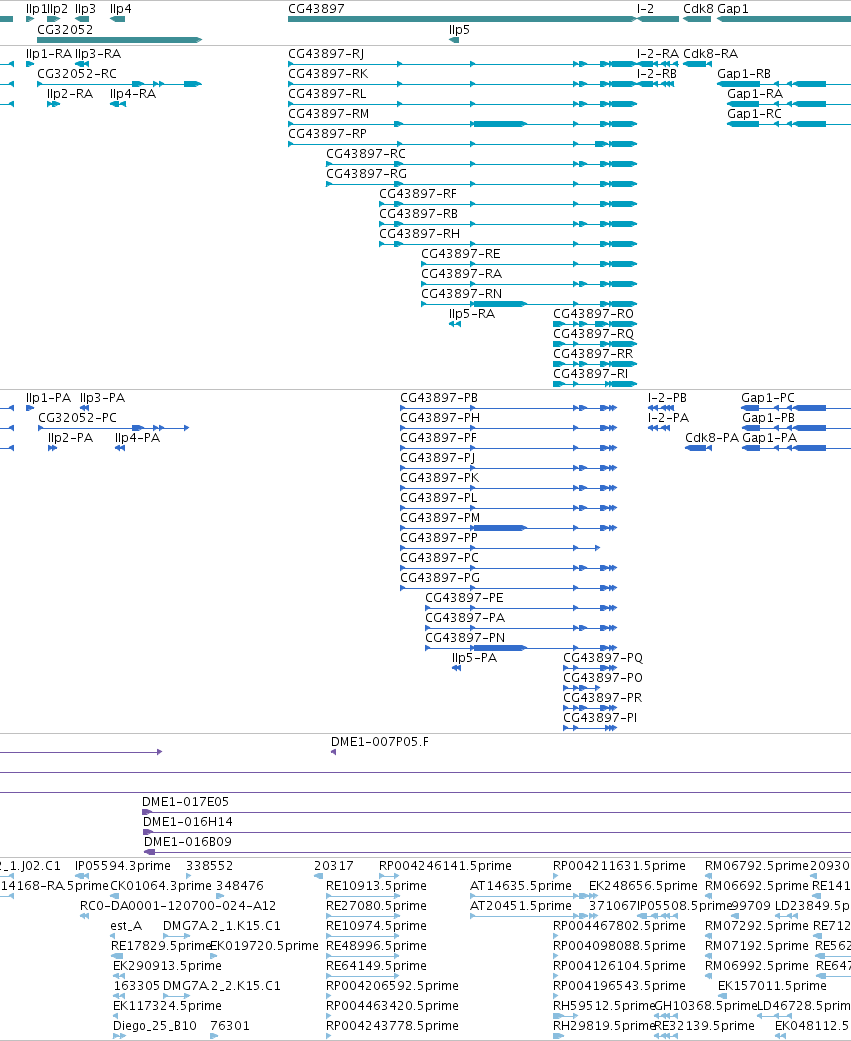Viewport: 851px width, 1041px height.
Task: Click the Ilp3 gene label in top track
Action: [85, 9]
